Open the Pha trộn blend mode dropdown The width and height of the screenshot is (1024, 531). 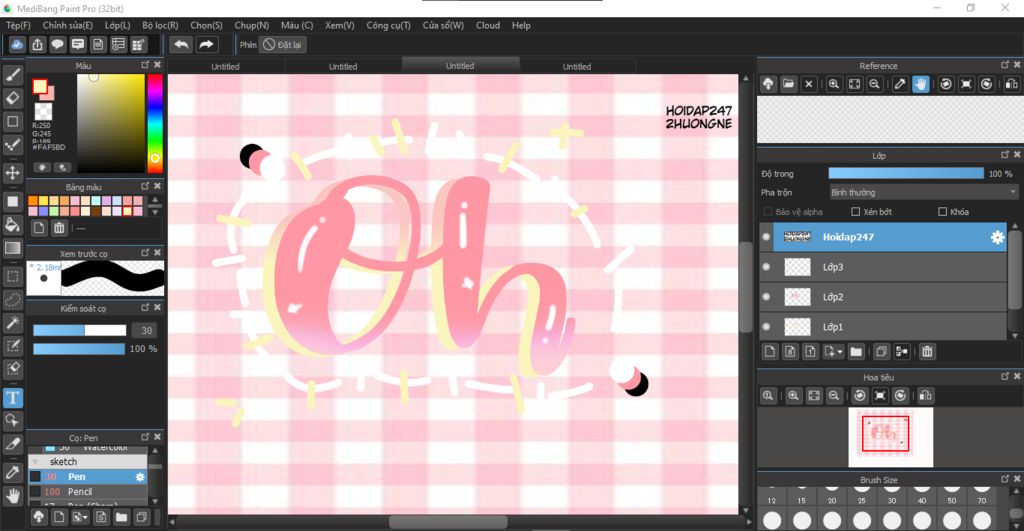pos(923,192)
